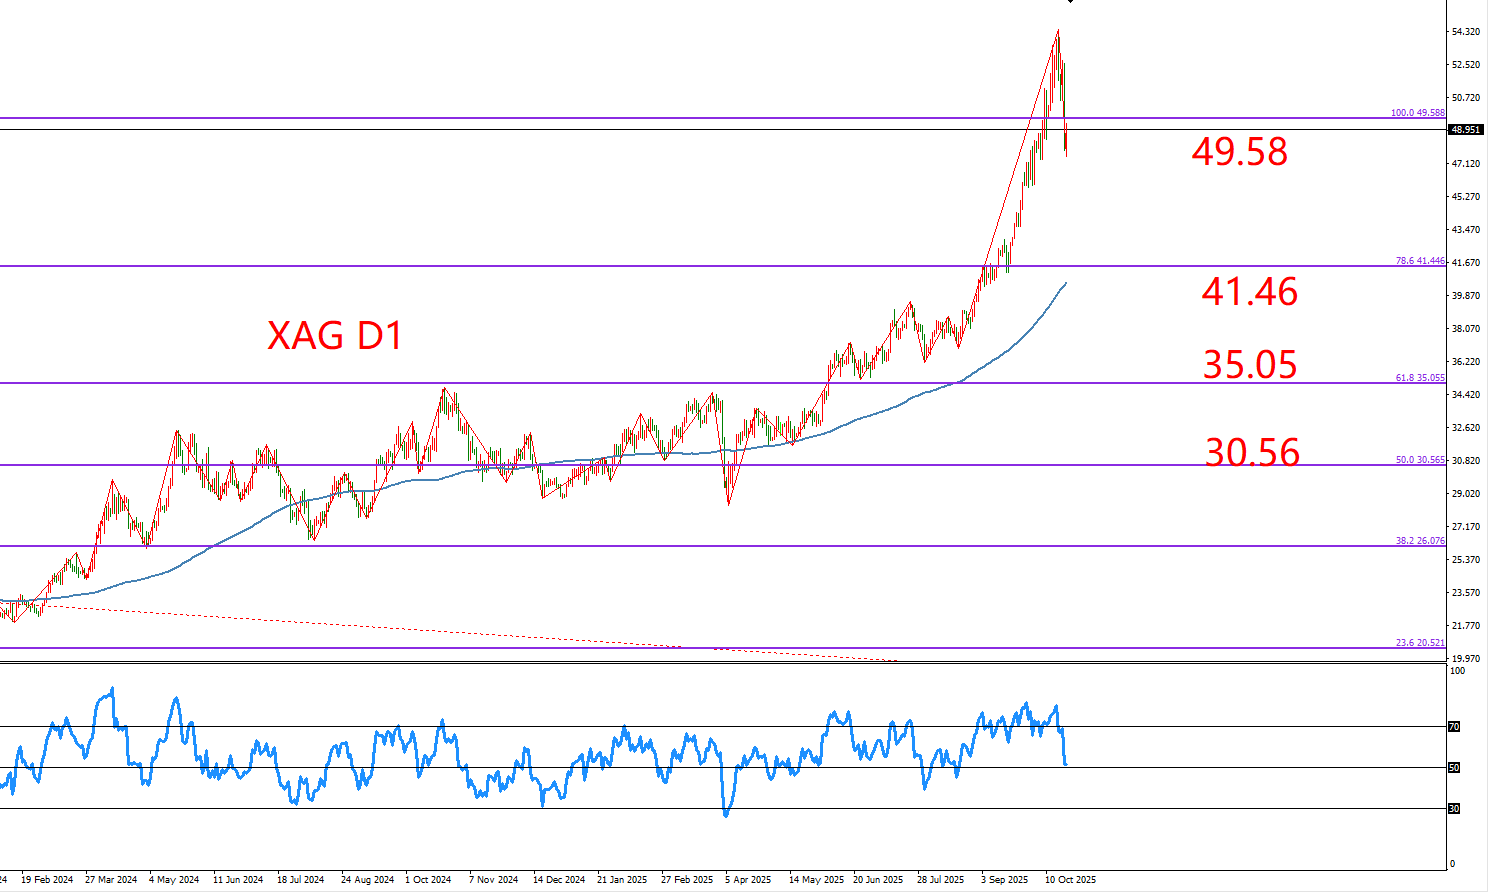Click the 50.0 Fibonacci level label 30.565
The image size is (1489, 892).
pos(1419,460)
